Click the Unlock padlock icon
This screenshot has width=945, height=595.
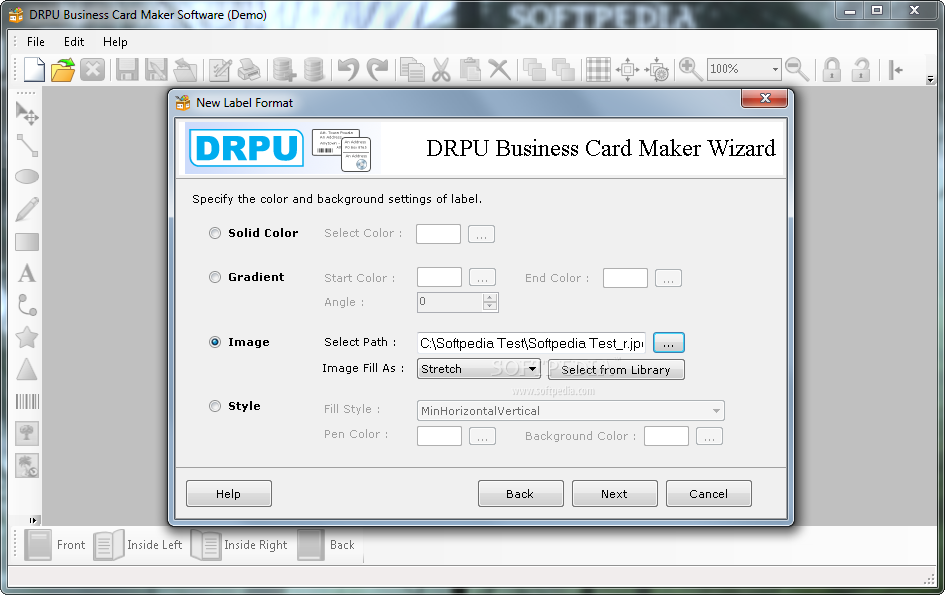pos(861,69)
